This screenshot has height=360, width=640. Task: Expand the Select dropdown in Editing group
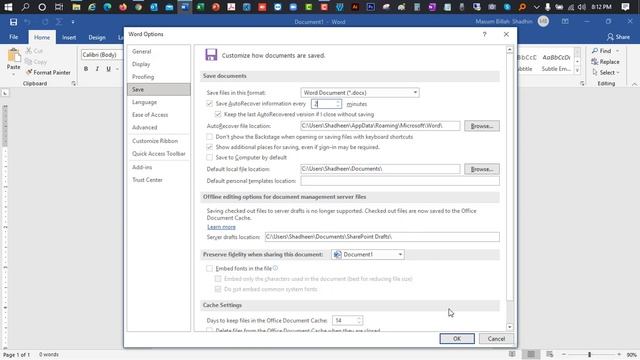point(619,73)
